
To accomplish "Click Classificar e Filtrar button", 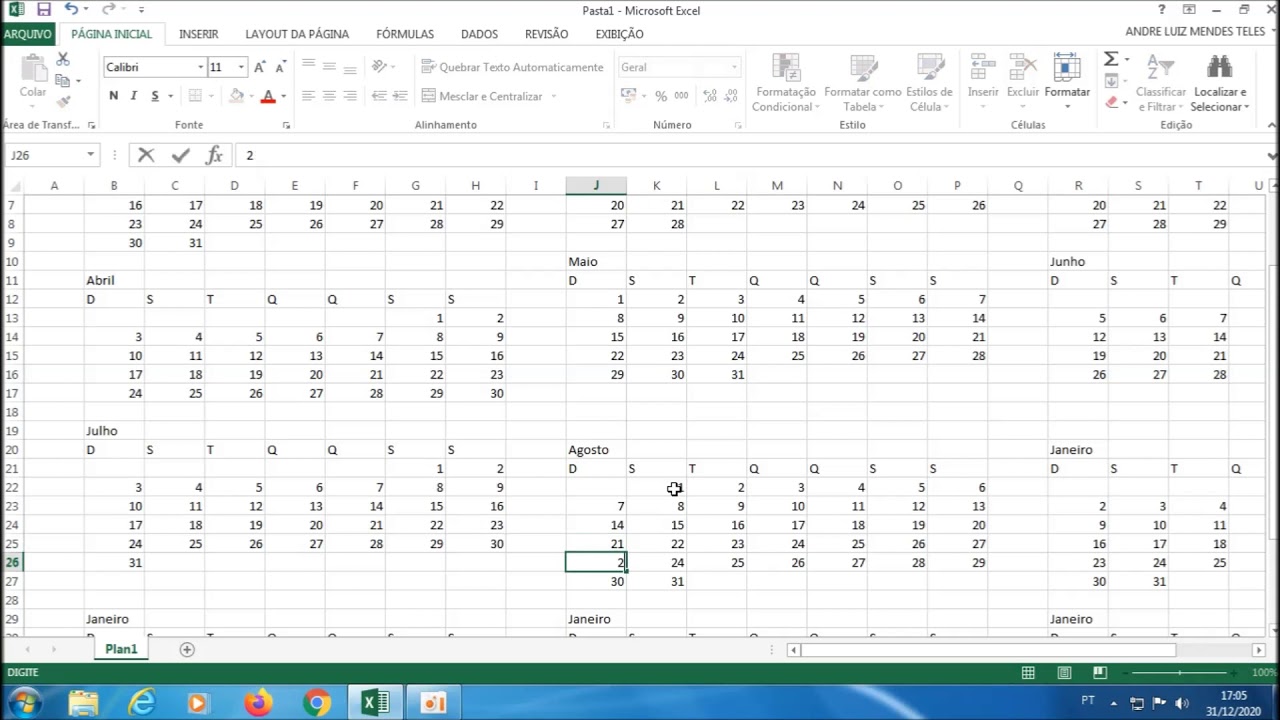I will (1160, 82).
